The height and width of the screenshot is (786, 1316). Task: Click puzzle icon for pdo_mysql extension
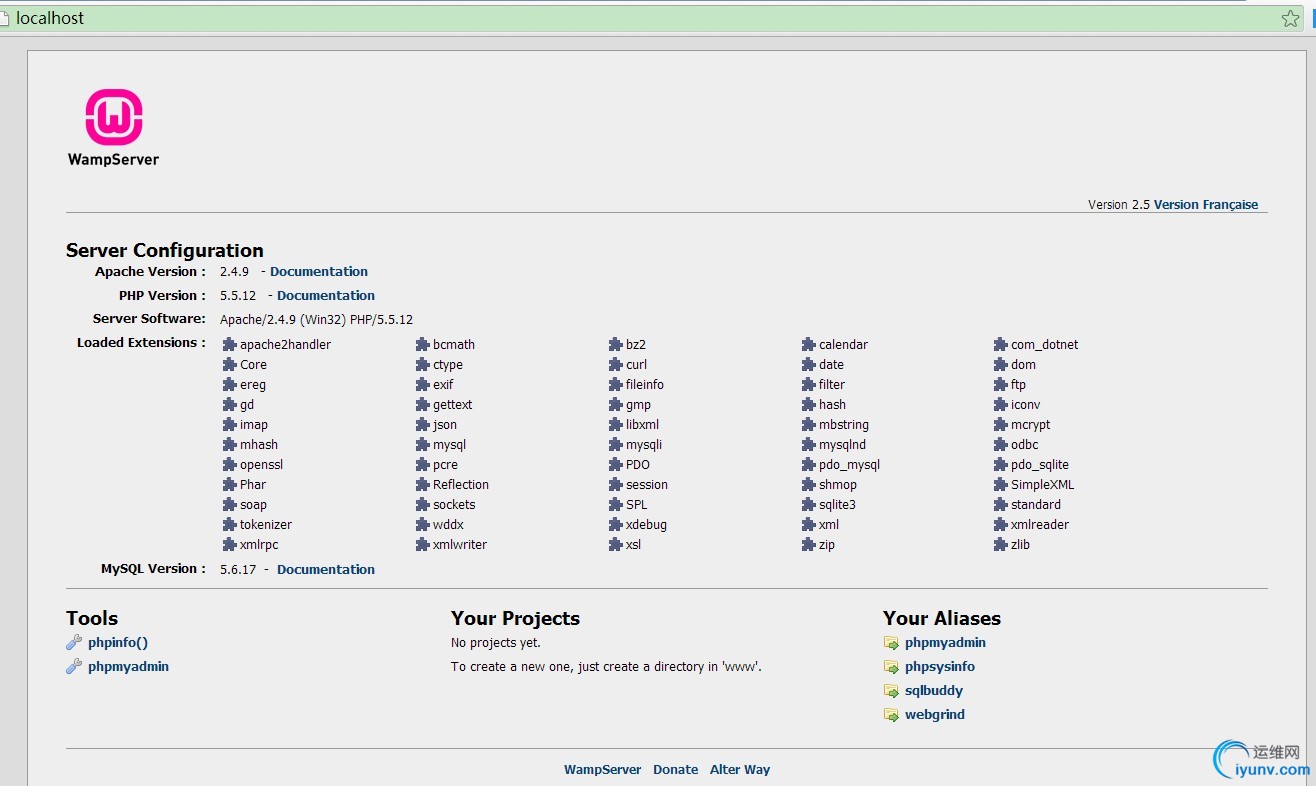point(809,465)
